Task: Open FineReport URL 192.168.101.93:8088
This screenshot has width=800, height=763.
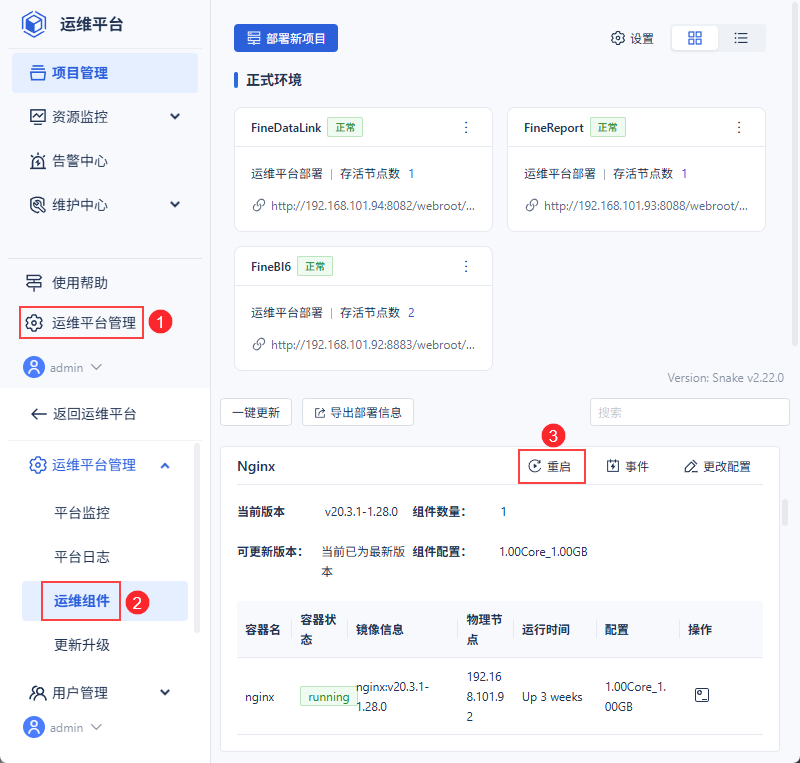Action: click(646, 206)
